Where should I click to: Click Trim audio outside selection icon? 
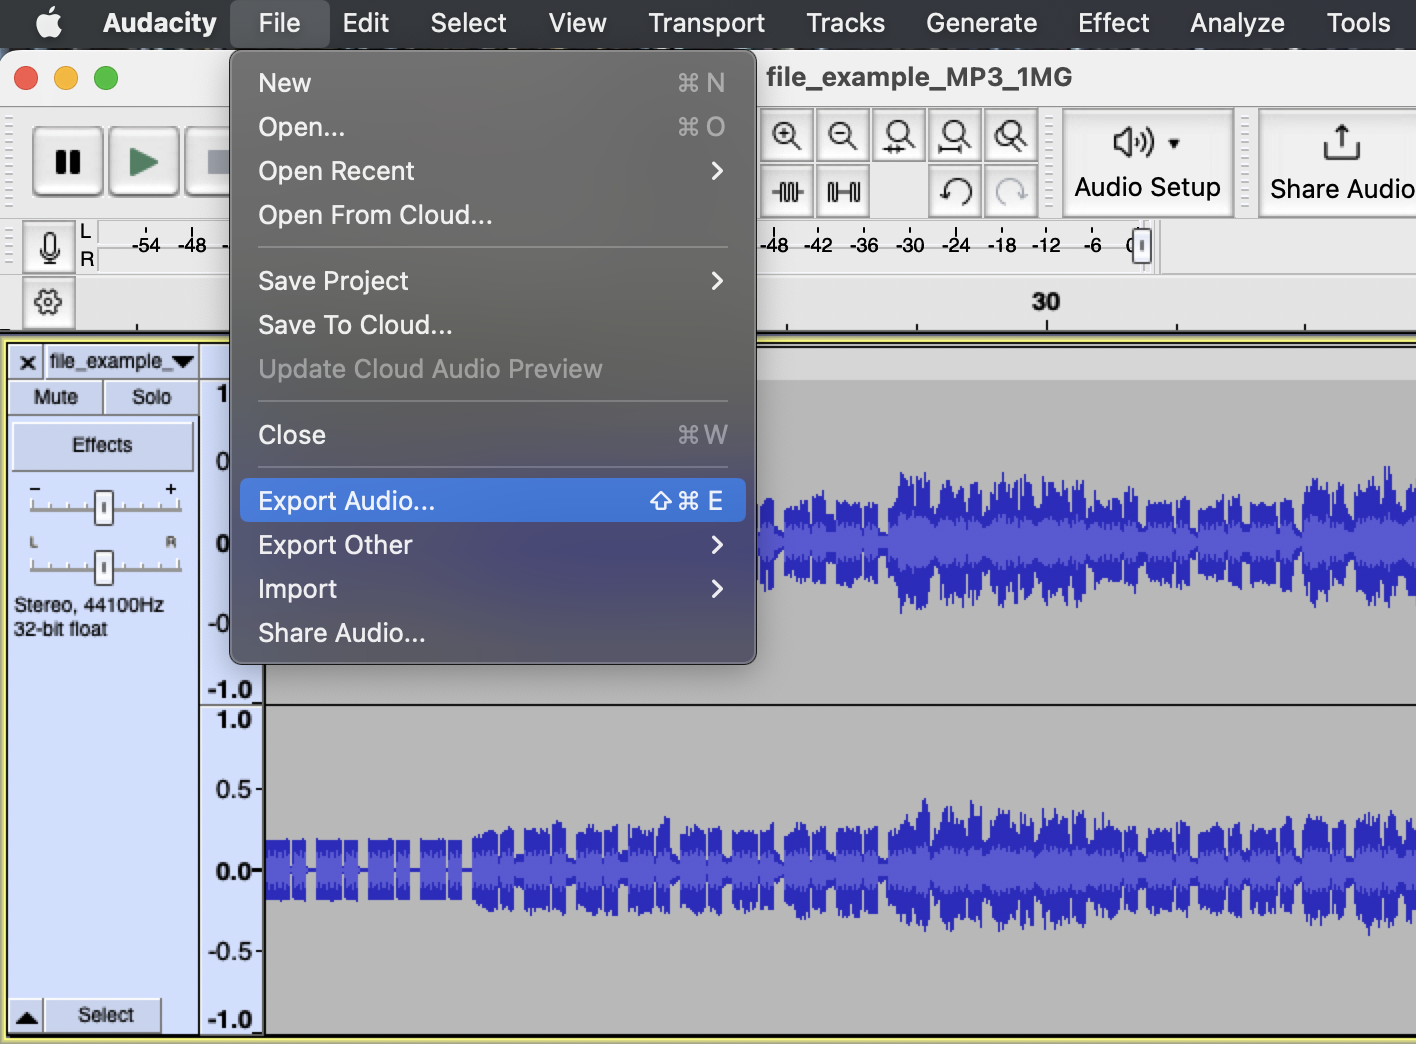[787, 192]
